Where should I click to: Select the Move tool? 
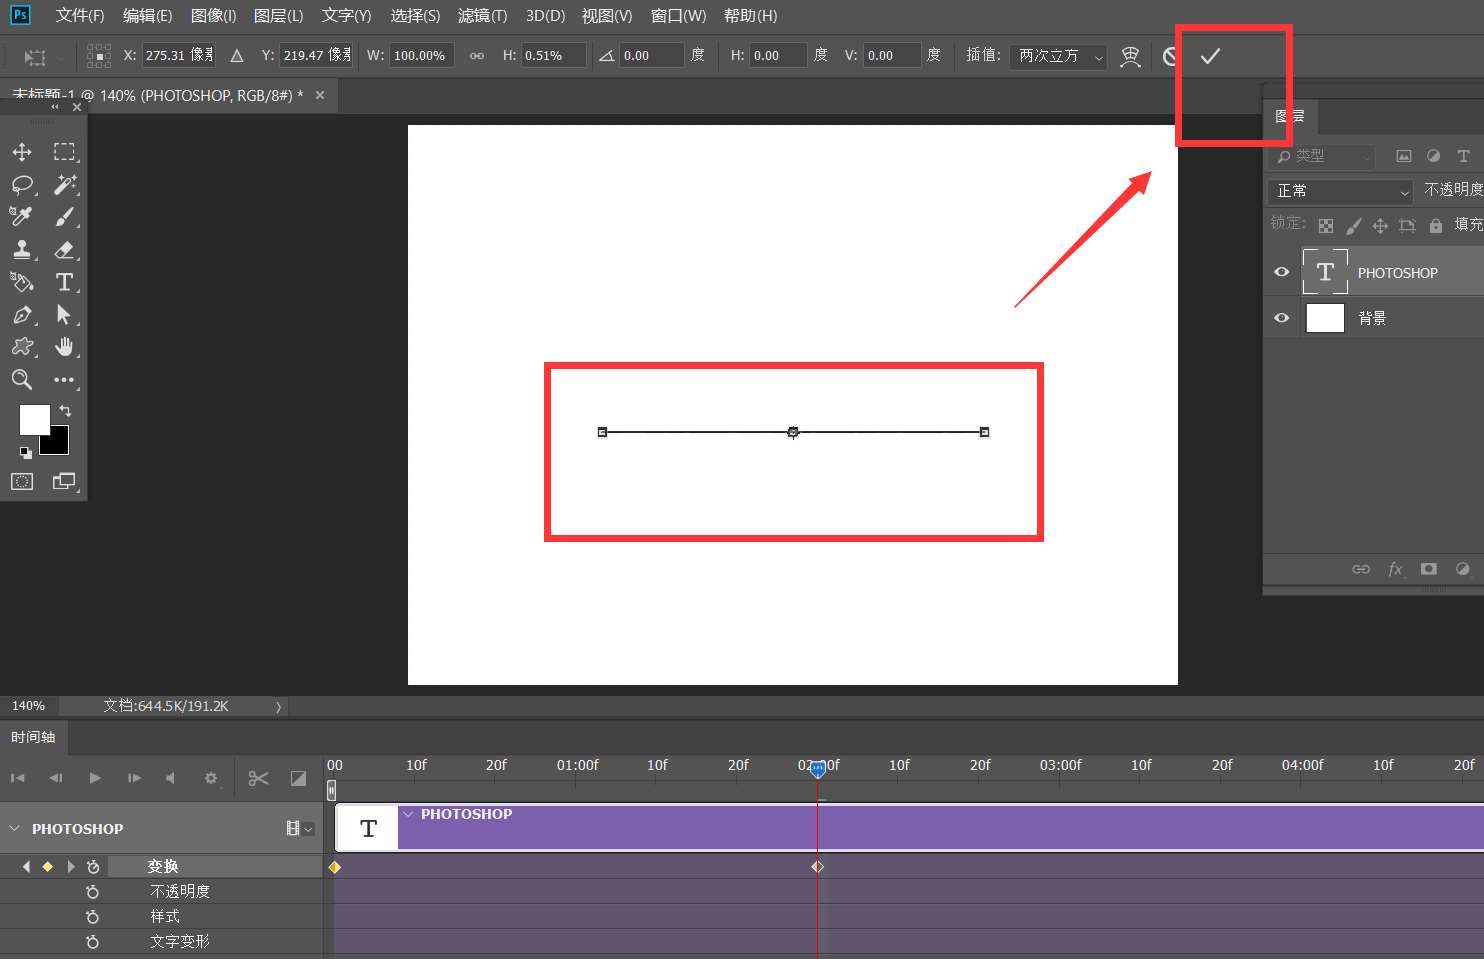pyautogui.click(x=22, y=152)
